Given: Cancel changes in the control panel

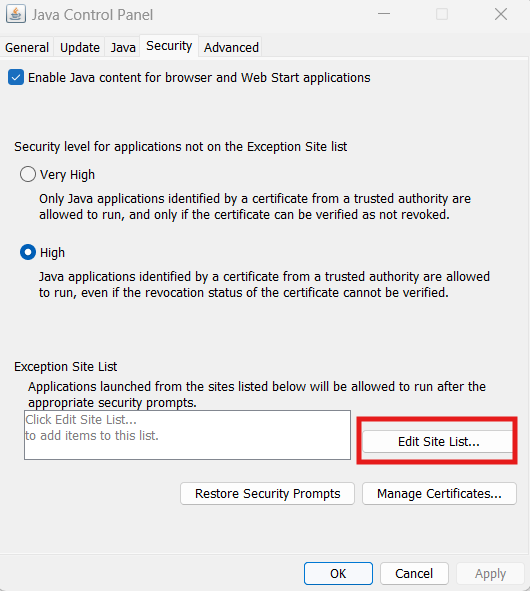Looking at the screenshot, I should [x=414, y=573].
